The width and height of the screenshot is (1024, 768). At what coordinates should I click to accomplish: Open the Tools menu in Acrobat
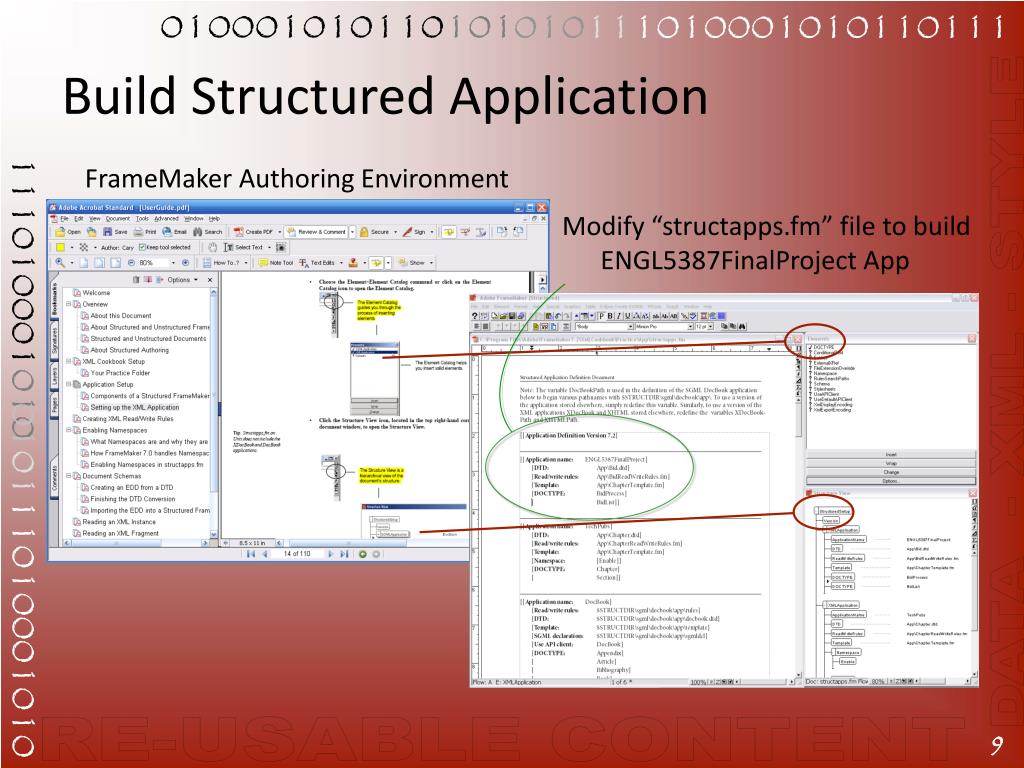tap(142, 219)
